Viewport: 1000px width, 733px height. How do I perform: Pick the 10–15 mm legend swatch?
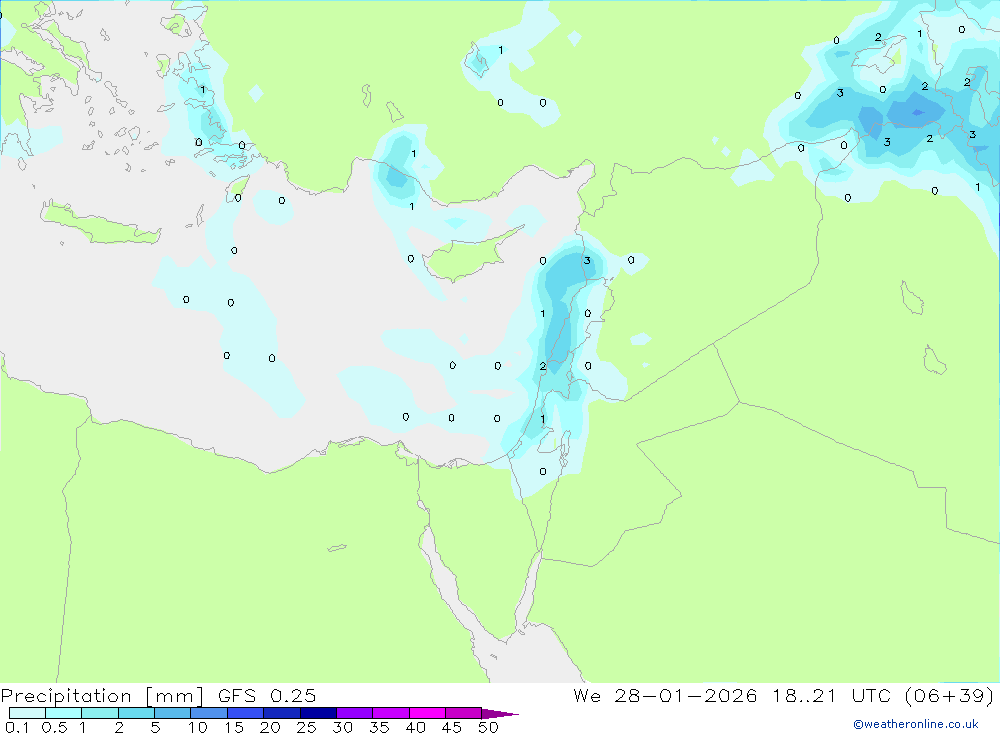point(209,713)
